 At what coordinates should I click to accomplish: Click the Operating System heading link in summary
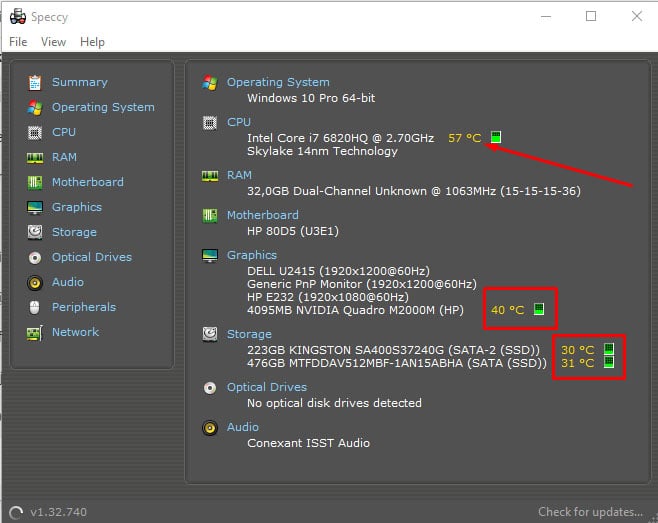[278, 82]
